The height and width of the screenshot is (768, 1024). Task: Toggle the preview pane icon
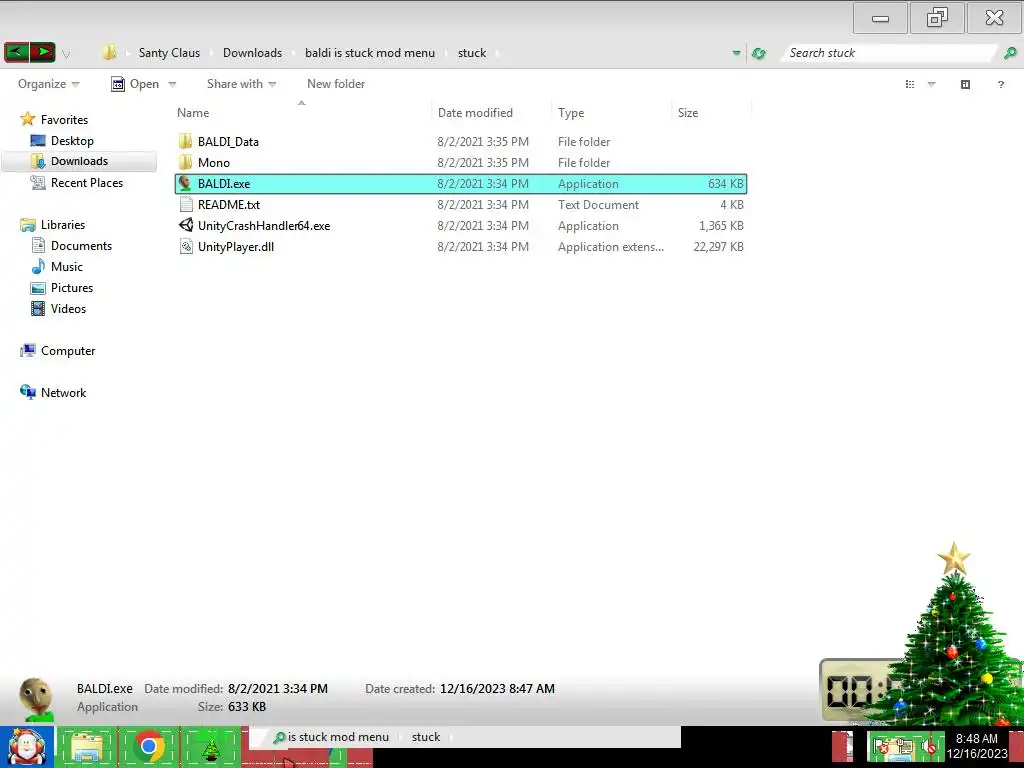tap(965, 84)
